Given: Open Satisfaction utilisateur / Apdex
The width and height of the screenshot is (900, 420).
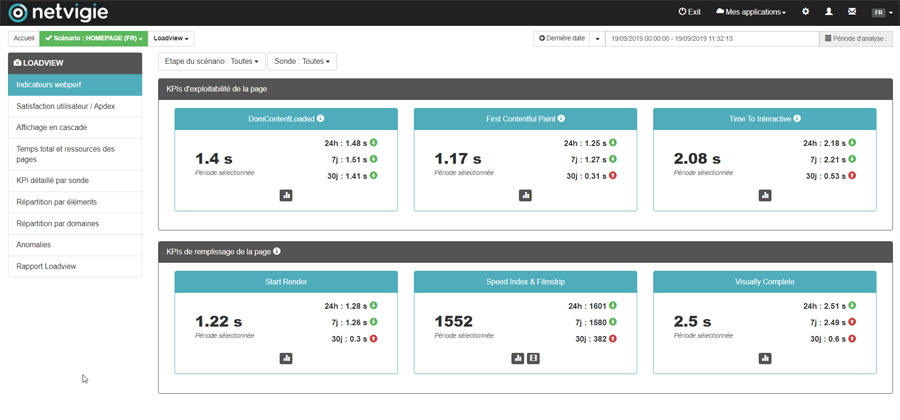Looking at the screenshot, I should 75,106.
